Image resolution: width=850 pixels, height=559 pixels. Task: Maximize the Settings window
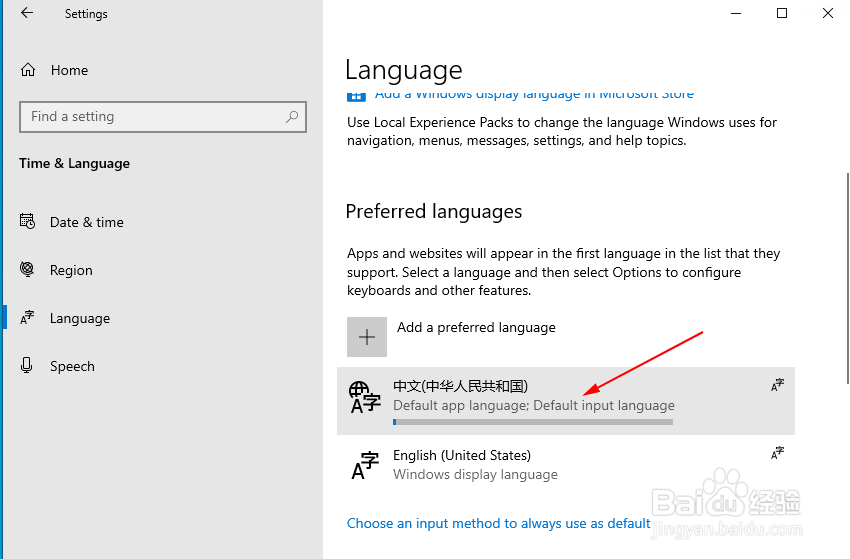pyautogui.click(x=782, y=13)
